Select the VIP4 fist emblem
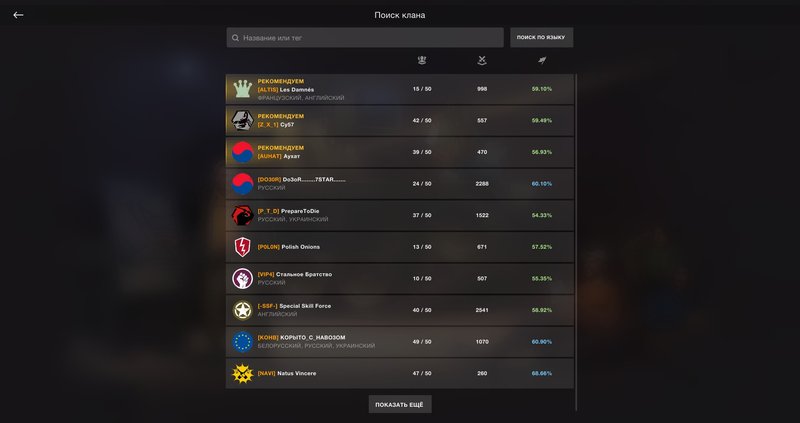800x423 pixels. (x=243, y=279)
